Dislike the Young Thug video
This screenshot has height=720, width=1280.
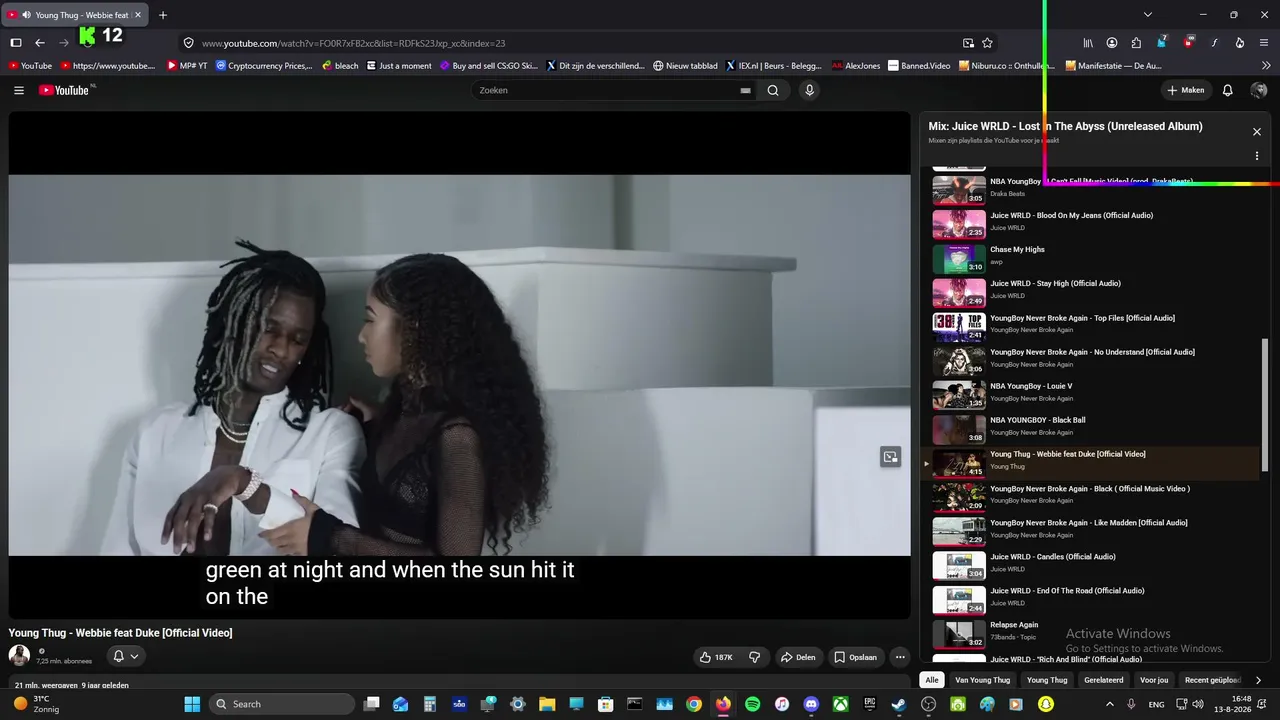755,657
